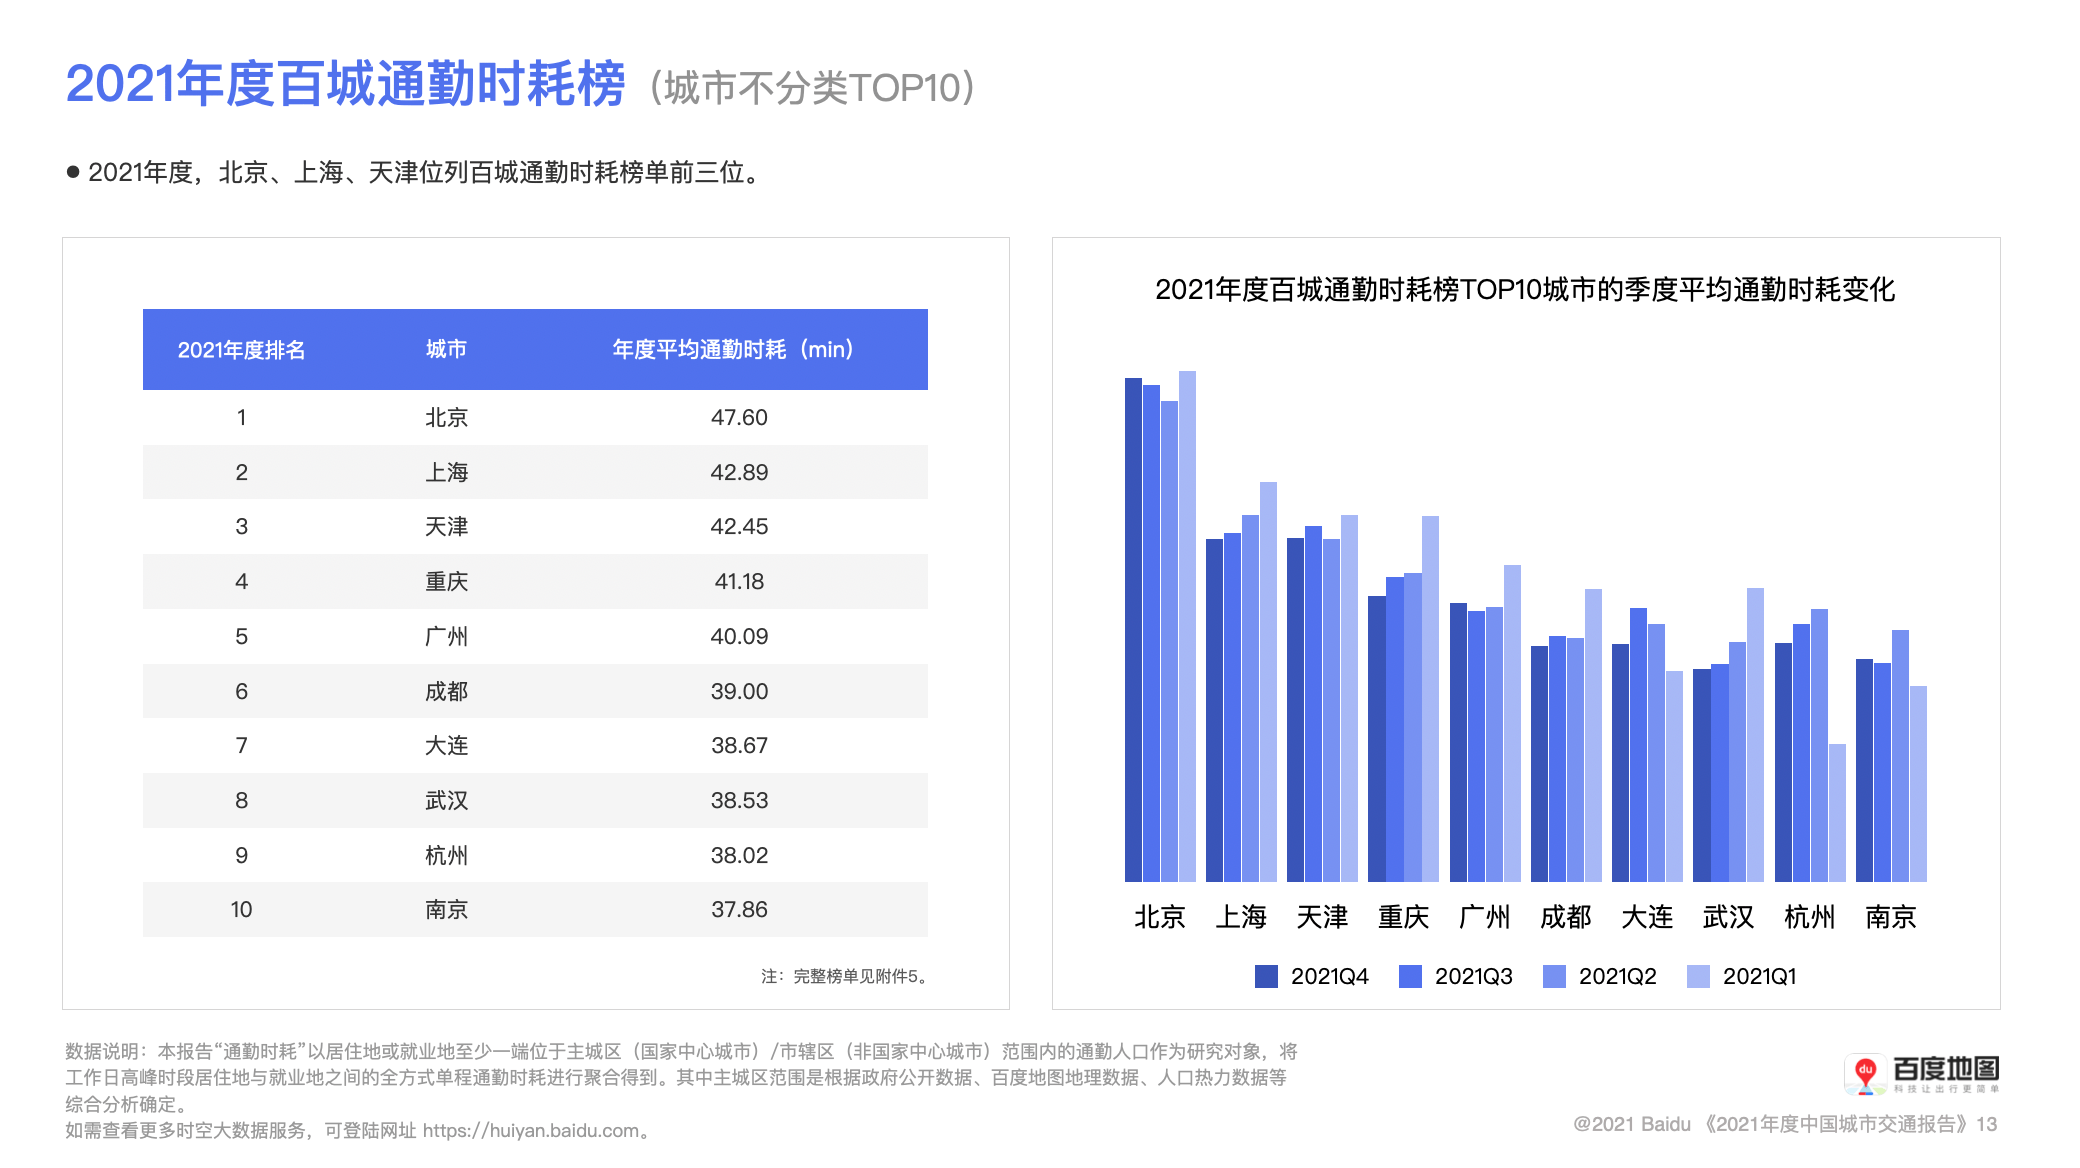
Task: Select the 北京 row in the table
Action: coord(446,417)
